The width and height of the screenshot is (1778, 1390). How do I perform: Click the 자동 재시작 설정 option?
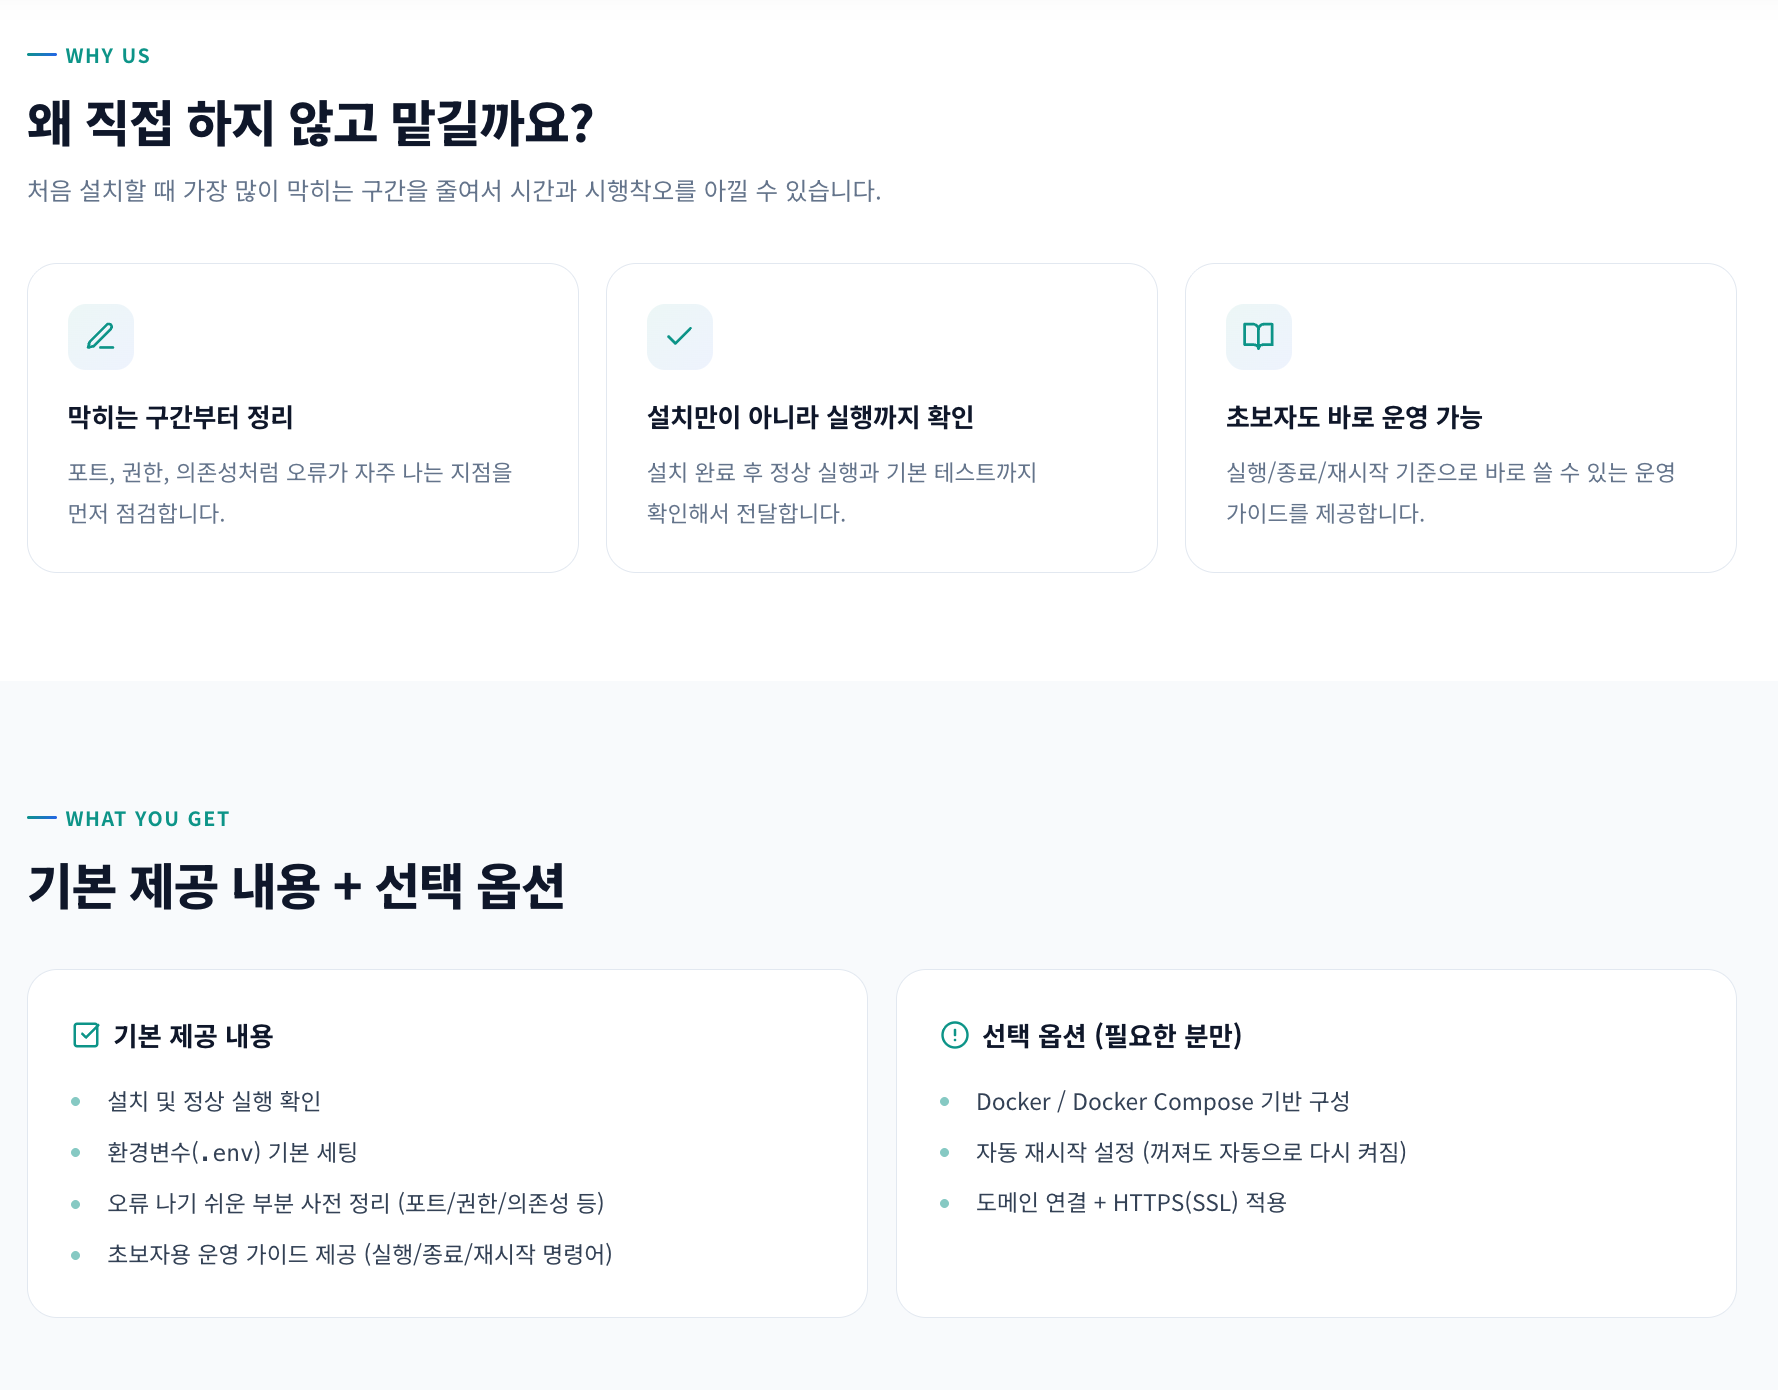[x=1190, y=1152]
